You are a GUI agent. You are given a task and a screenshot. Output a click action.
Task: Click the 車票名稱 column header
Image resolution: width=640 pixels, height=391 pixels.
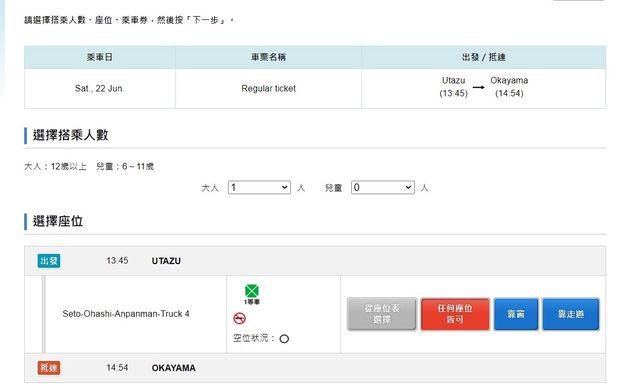(268, 57)
